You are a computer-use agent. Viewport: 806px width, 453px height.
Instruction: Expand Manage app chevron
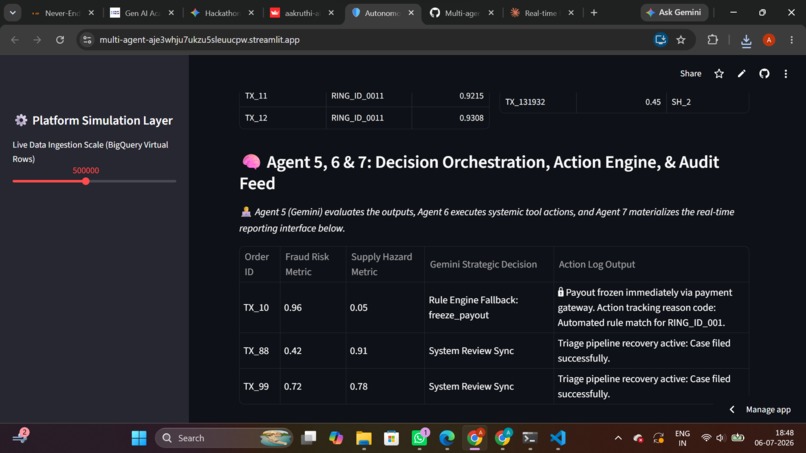[732, 409]
